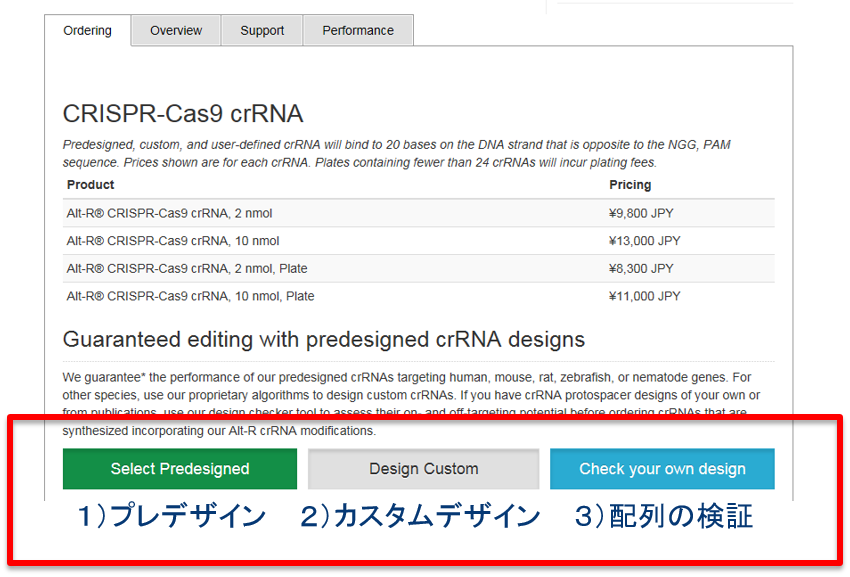This screenshot has width=850, height=577.
Task: Switch to the Ordering tab
Action: coord(87,30)
